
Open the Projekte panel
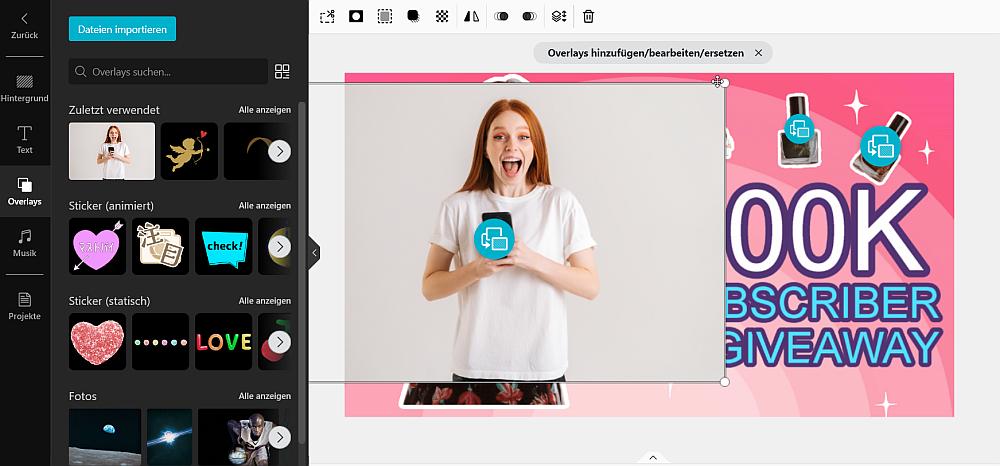[25, 307]
